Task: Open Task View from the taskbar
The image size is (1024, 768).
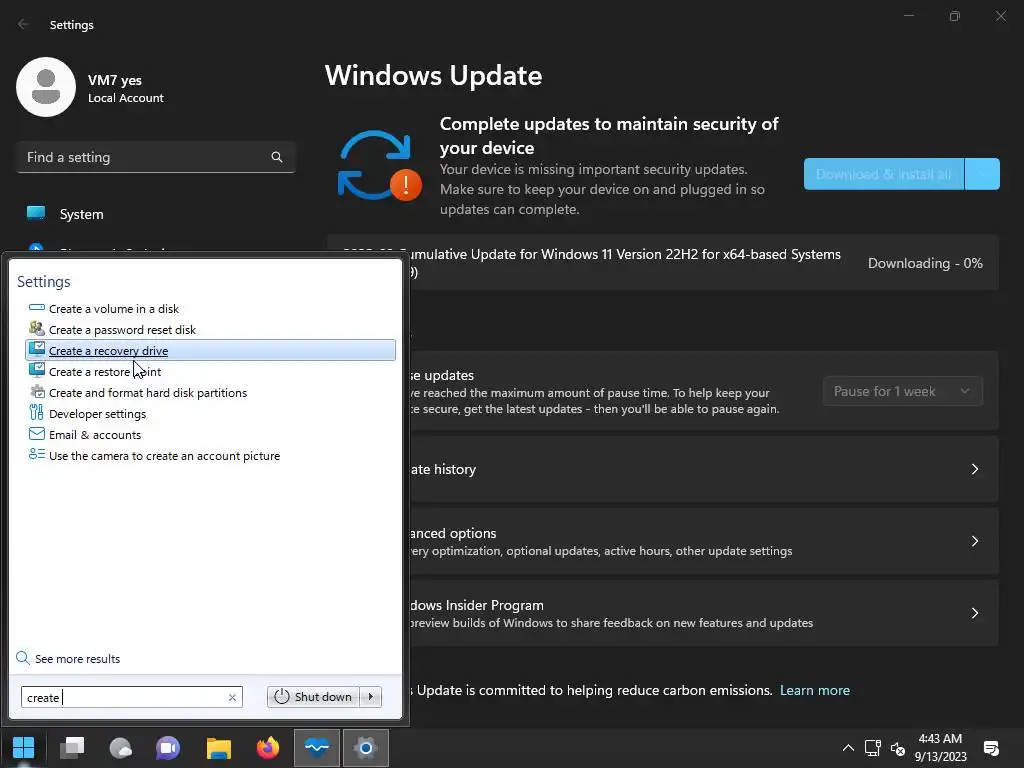Action: pos(72,748)
